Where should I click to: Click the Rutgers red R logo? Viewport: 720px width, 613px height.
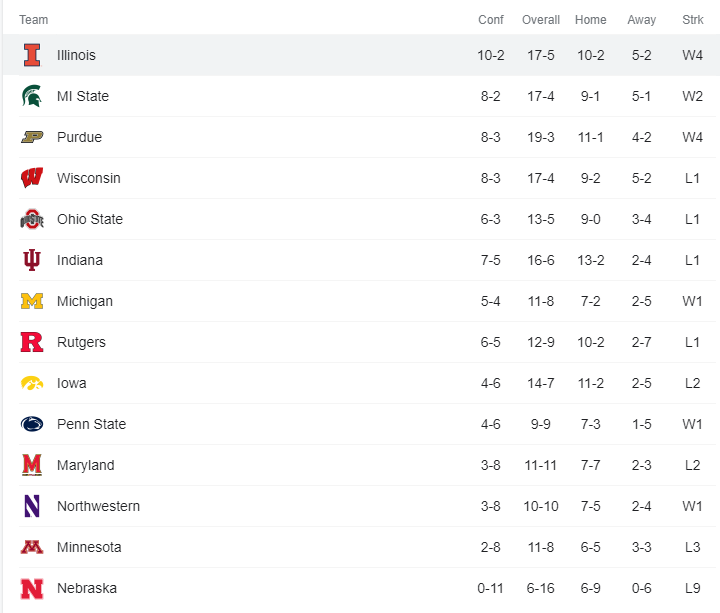pos(32,342)
